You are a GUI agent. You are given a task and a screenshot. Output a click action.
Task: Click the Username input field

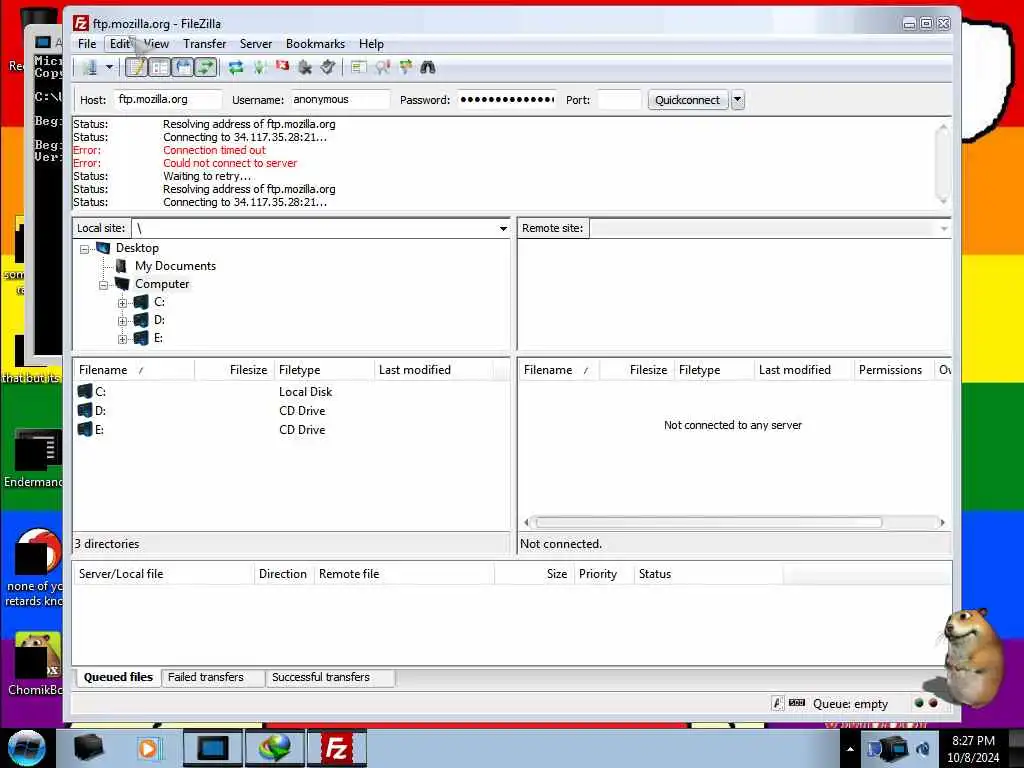coord(340,99)
